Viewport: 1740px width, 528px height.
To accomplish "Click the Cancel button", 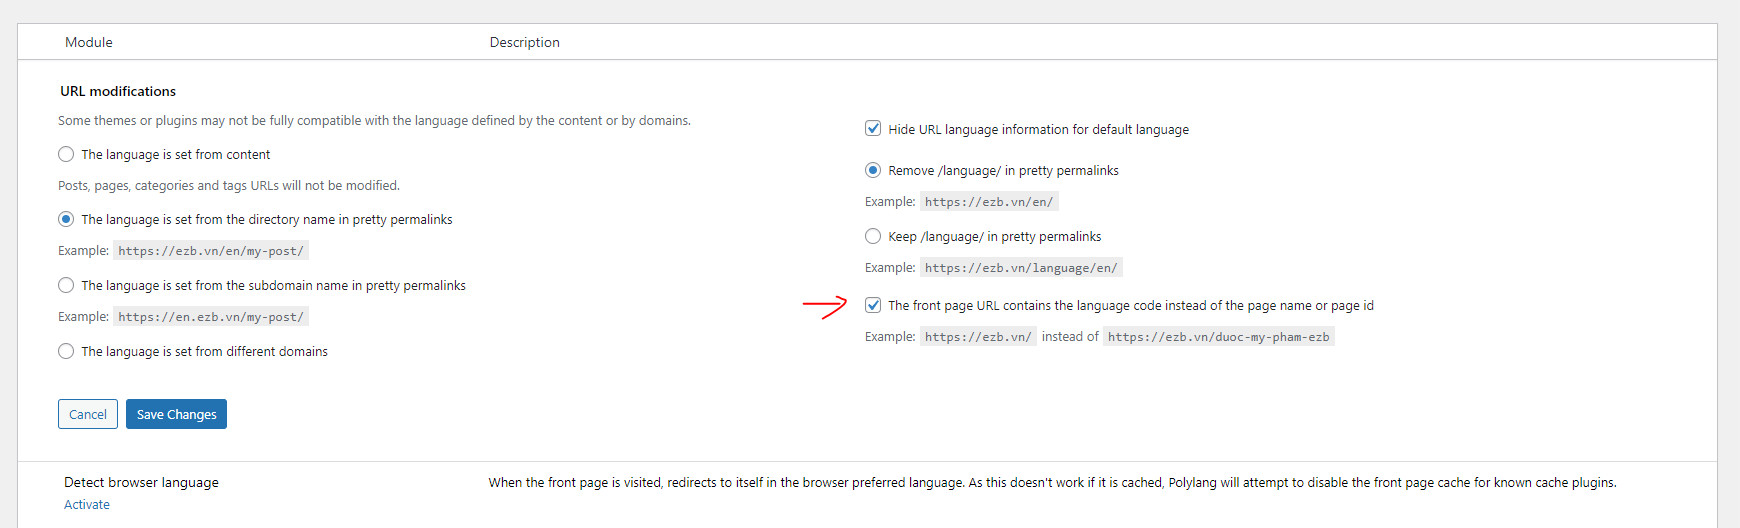I will click(88, 414).
